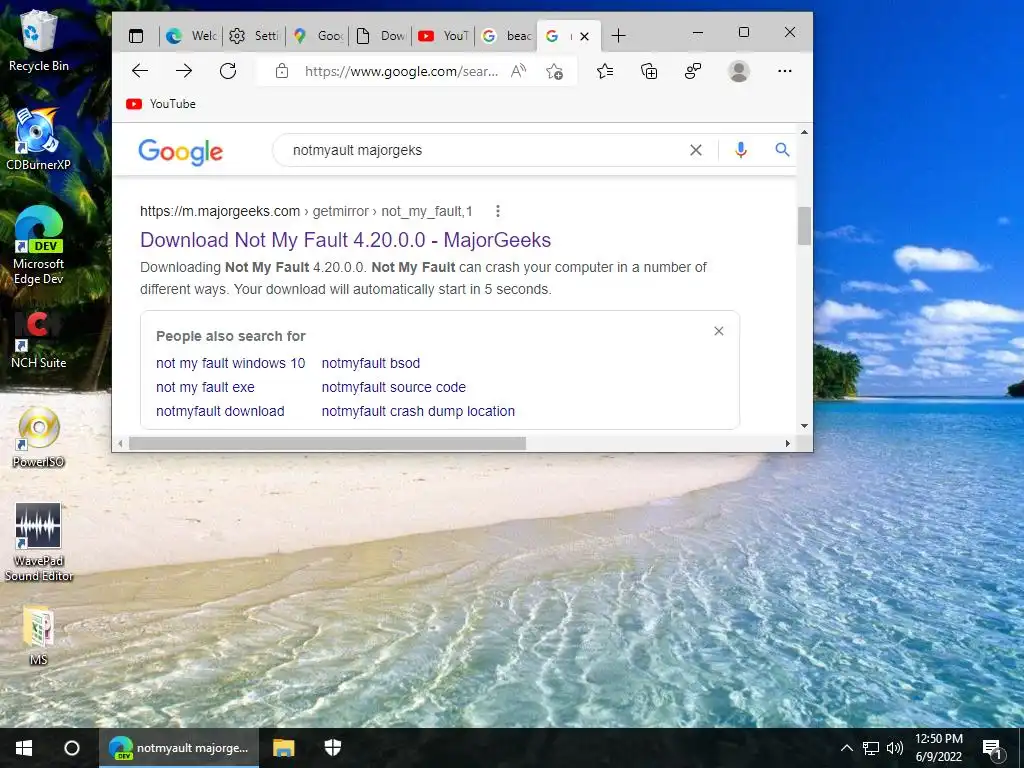The width and height of the screenshot is (1024, 768).
Task: Search for notmyfault source code
Action: coord(394,387)
